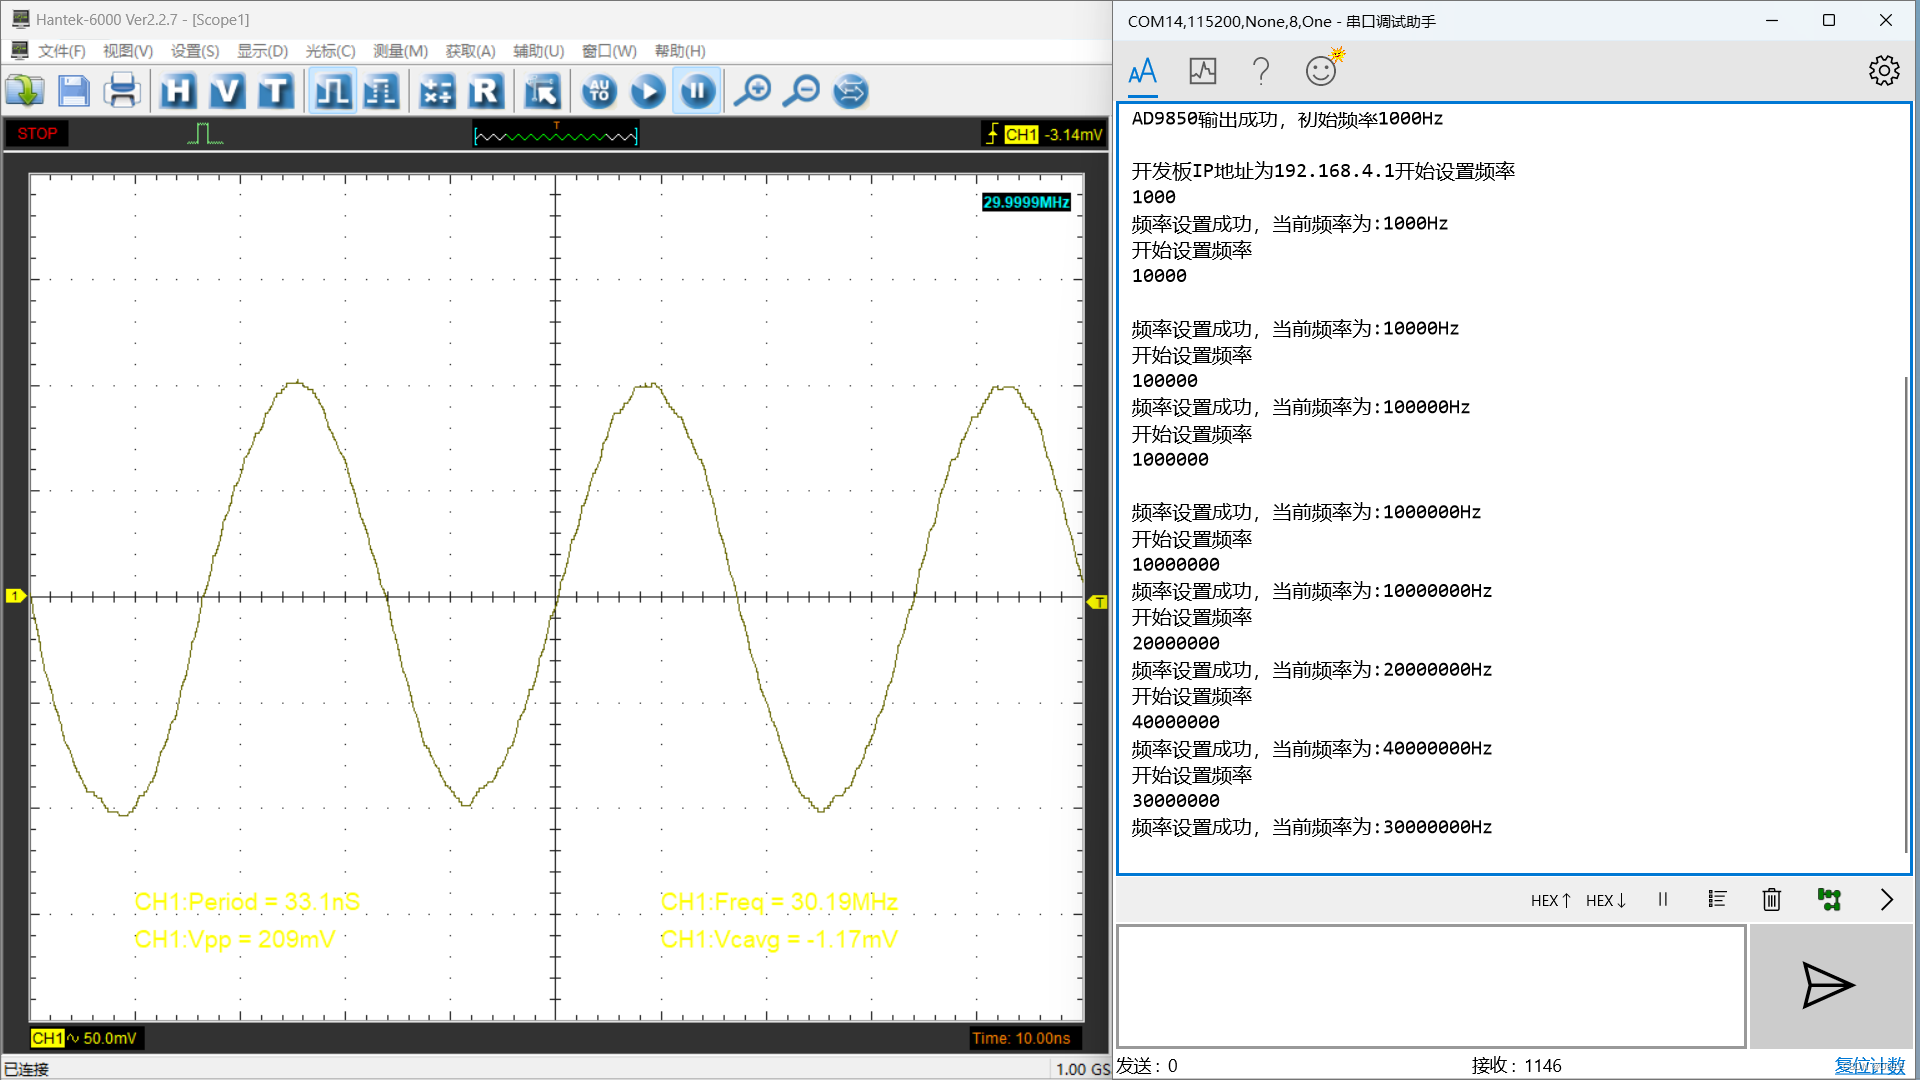Open the math operations icon
The width and height of the screenshot is (1920, 1080).
pos(437,92)
